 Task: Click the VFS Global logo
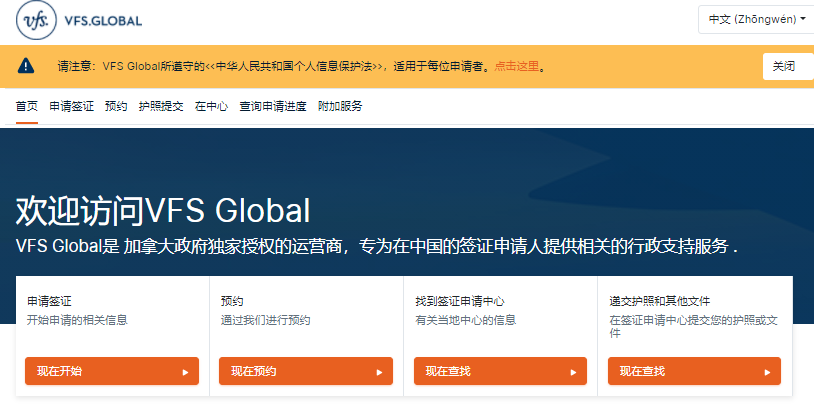78,21
